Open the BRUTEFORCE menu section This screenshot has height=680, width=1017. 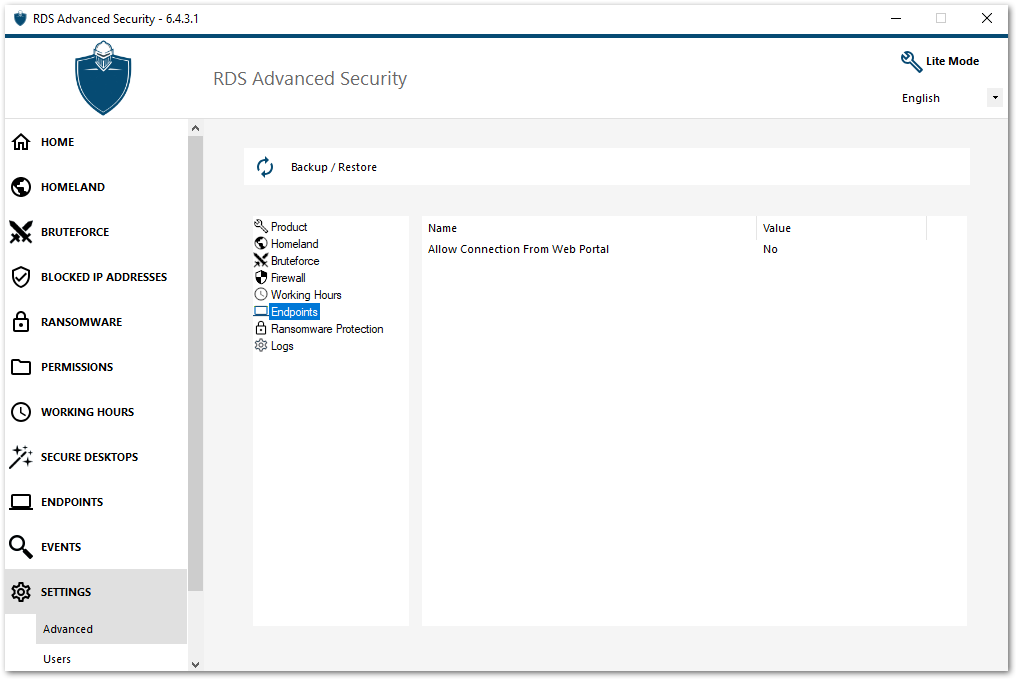pyautogui.click(x=96, y=232)
